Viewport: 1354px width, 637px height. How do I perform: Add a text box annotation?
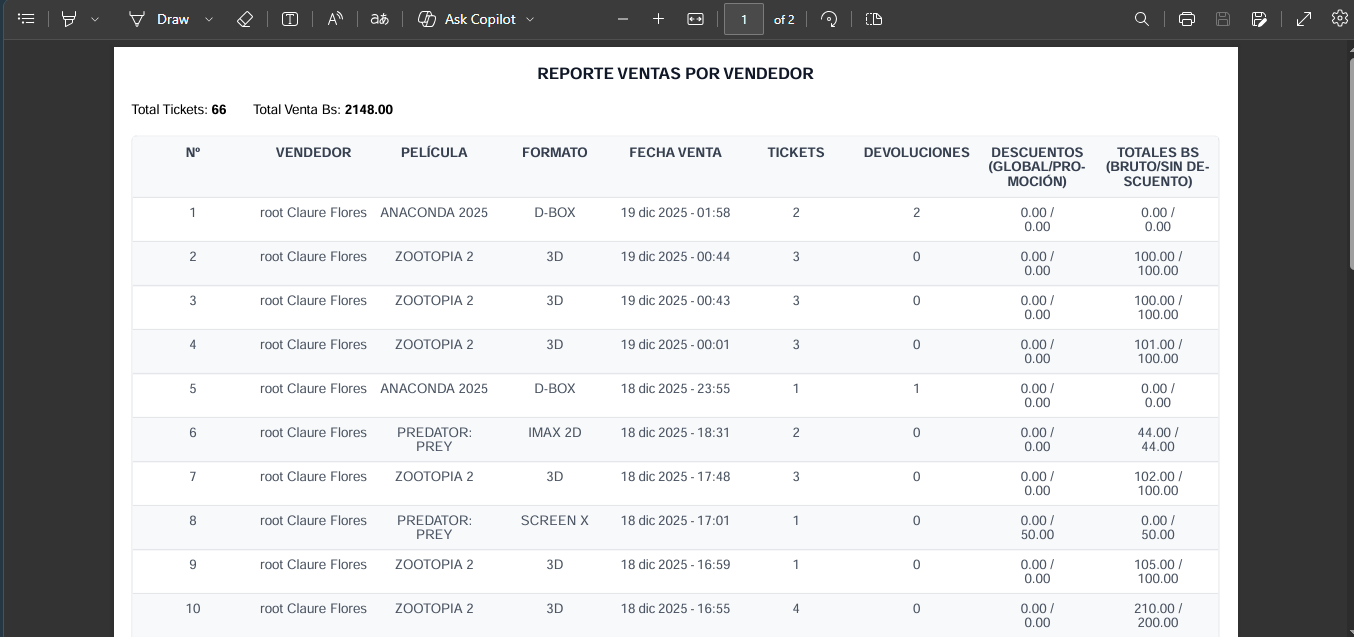click(x=289, y=18)
